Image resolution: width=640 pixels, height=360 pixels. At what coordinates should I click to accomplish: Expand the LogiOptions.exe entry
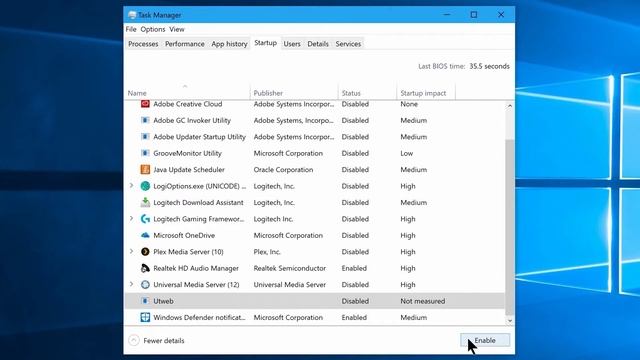[x=131, y=185]
